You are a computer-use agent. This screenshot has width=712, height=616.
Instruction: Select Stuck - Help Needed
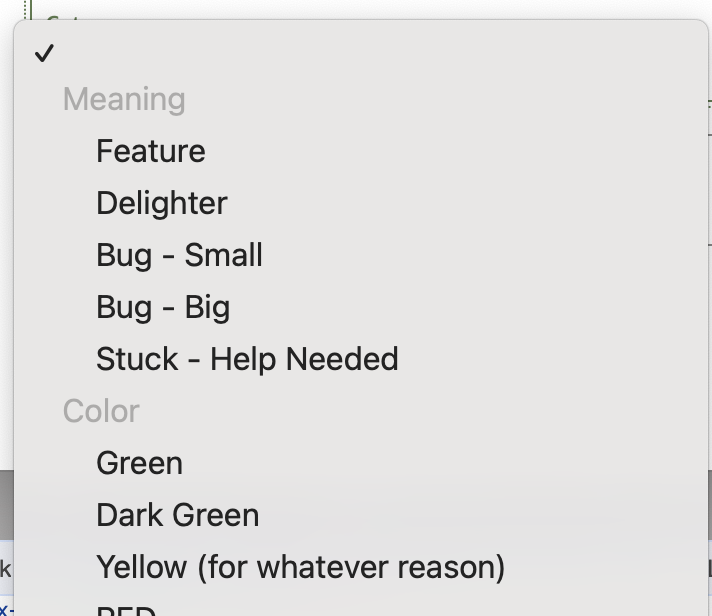tap(247, 359)
